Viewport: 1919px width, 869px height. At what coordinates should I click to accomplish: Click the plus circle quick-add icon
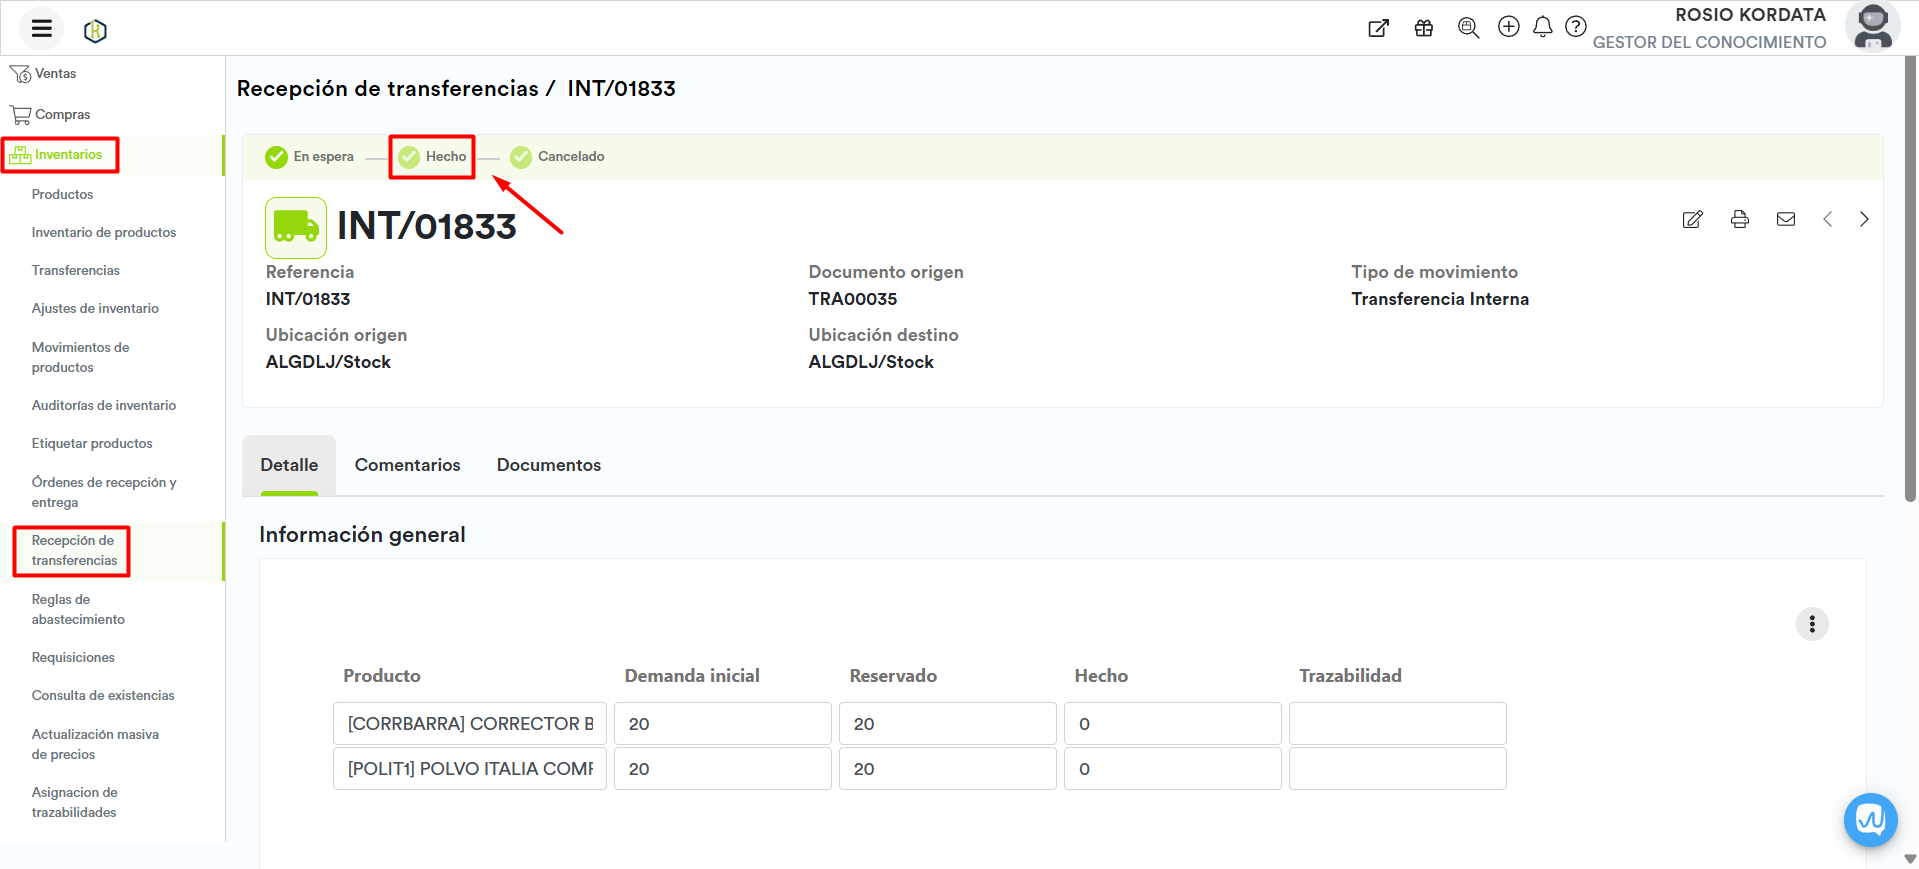tap(1508, 27)
